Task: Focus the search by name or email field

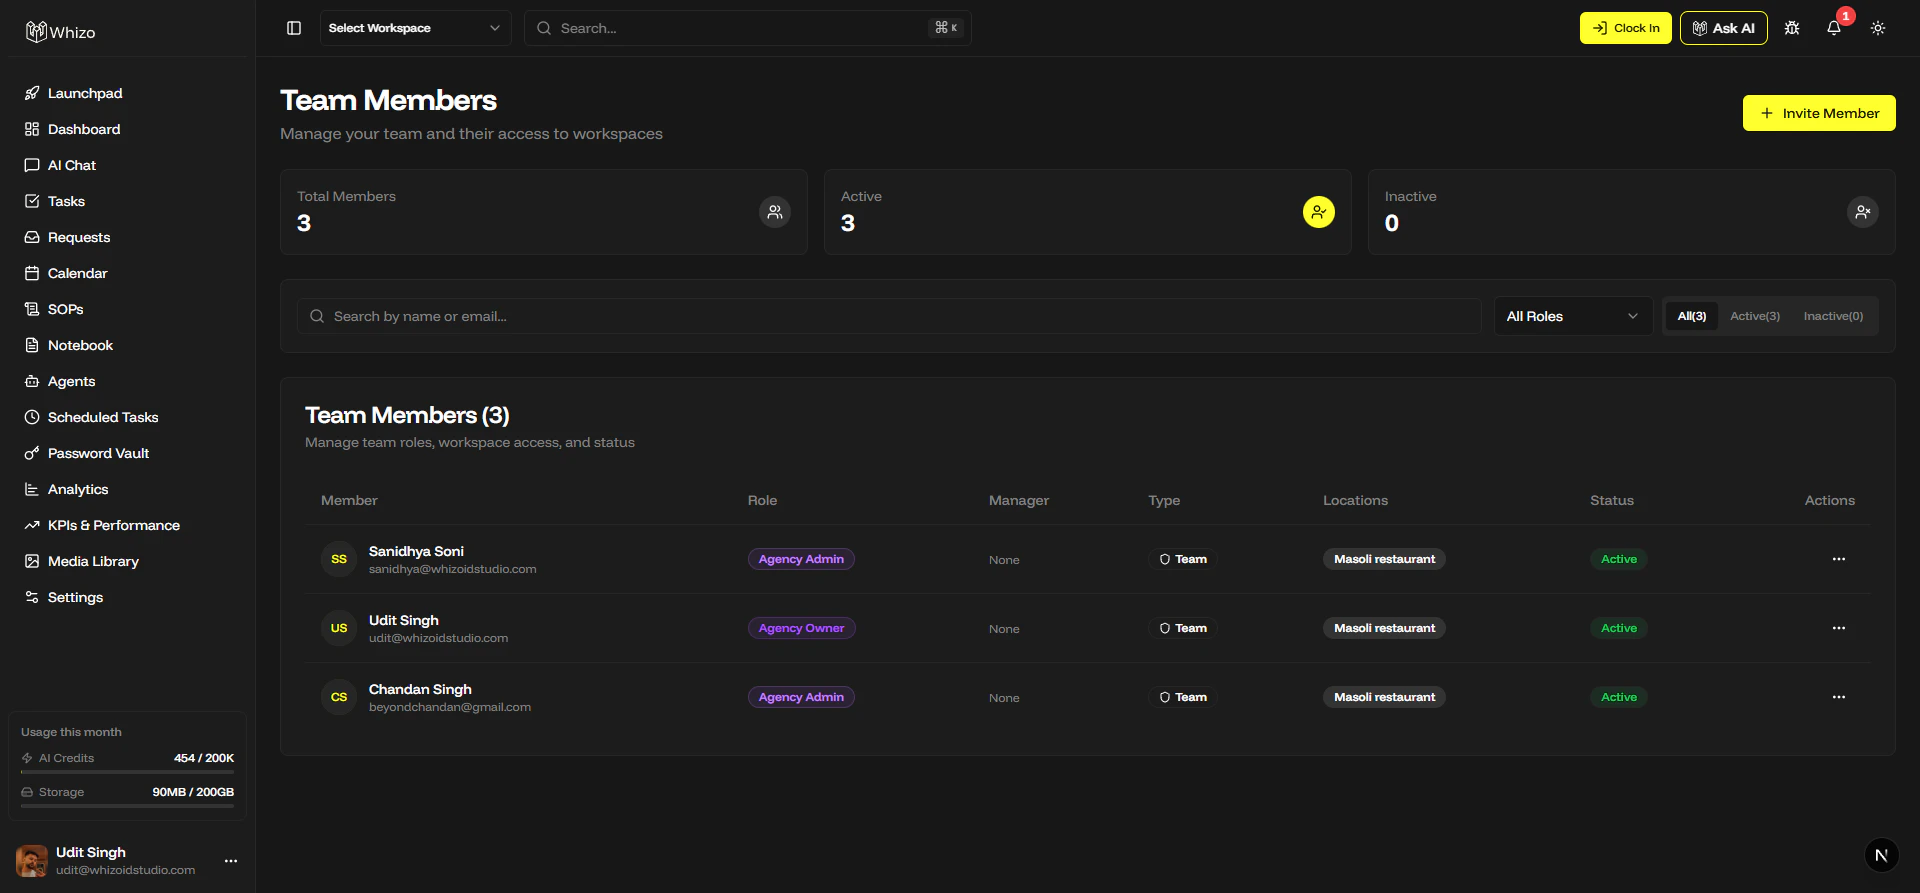Action: (889, 316)
